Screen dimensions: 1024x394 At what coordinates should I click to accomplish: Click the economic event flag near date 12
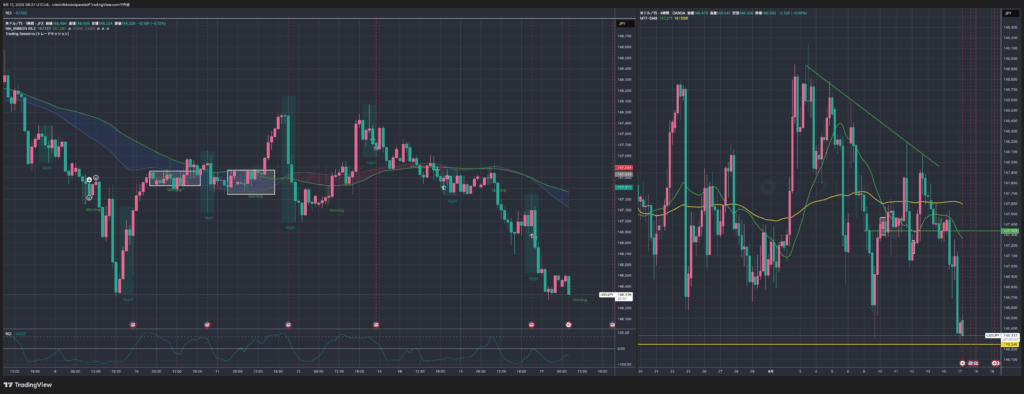[289, 324]
